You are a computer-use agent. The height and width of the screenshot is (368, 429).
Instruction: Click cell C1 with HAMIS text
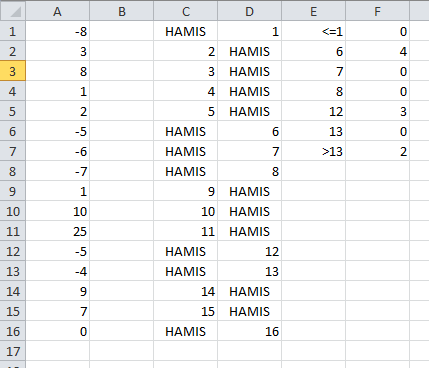click(x=186, y=31)
